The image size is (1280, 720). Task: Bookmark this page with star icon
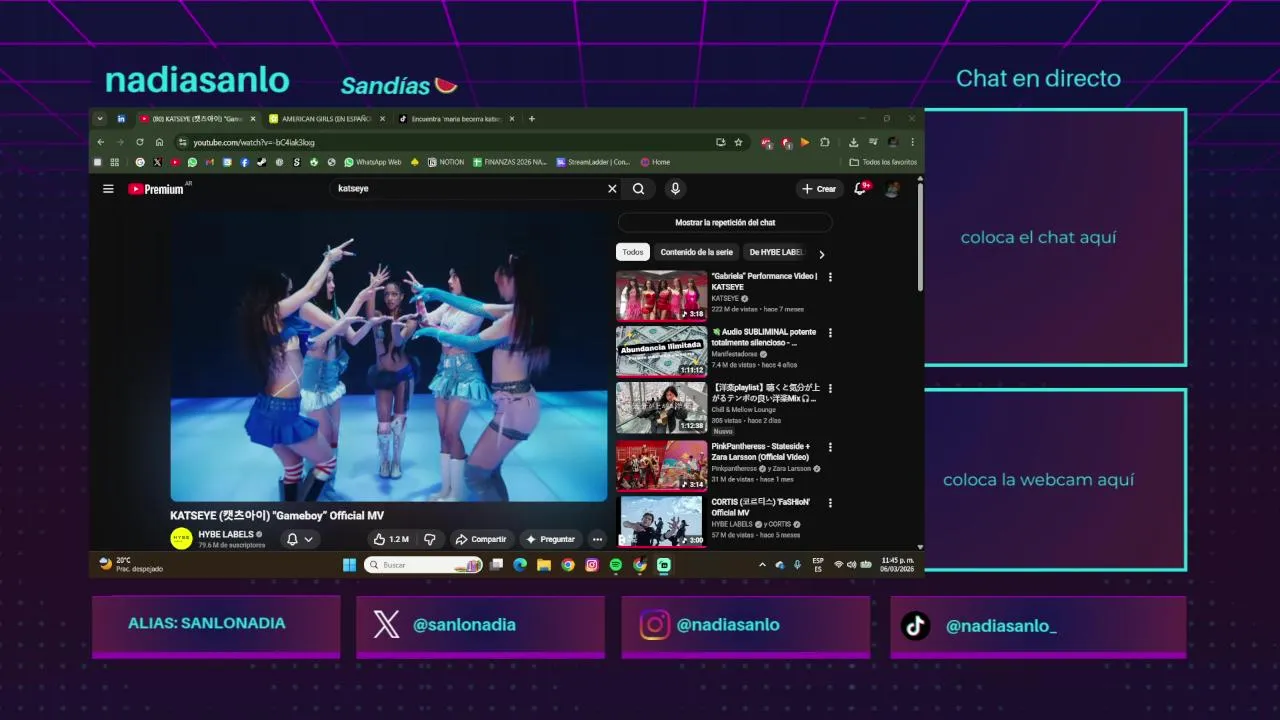(x=738, y=142)
